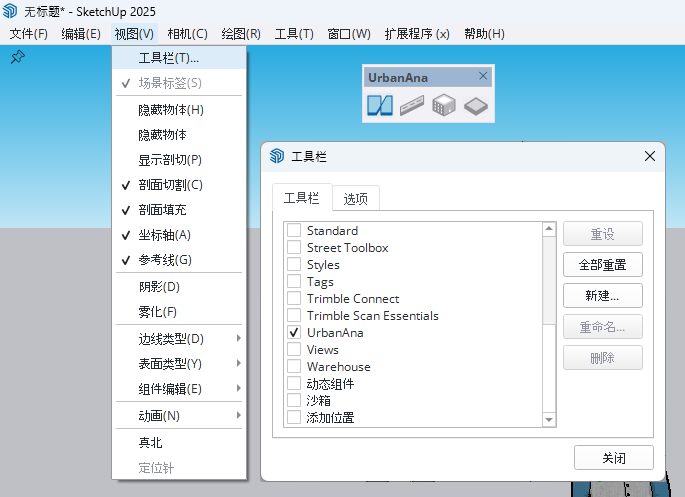Click the road strip icon in UrbanAna toolbar
The height and width of the screenshot is (497, 685).
tap(412, 106)
